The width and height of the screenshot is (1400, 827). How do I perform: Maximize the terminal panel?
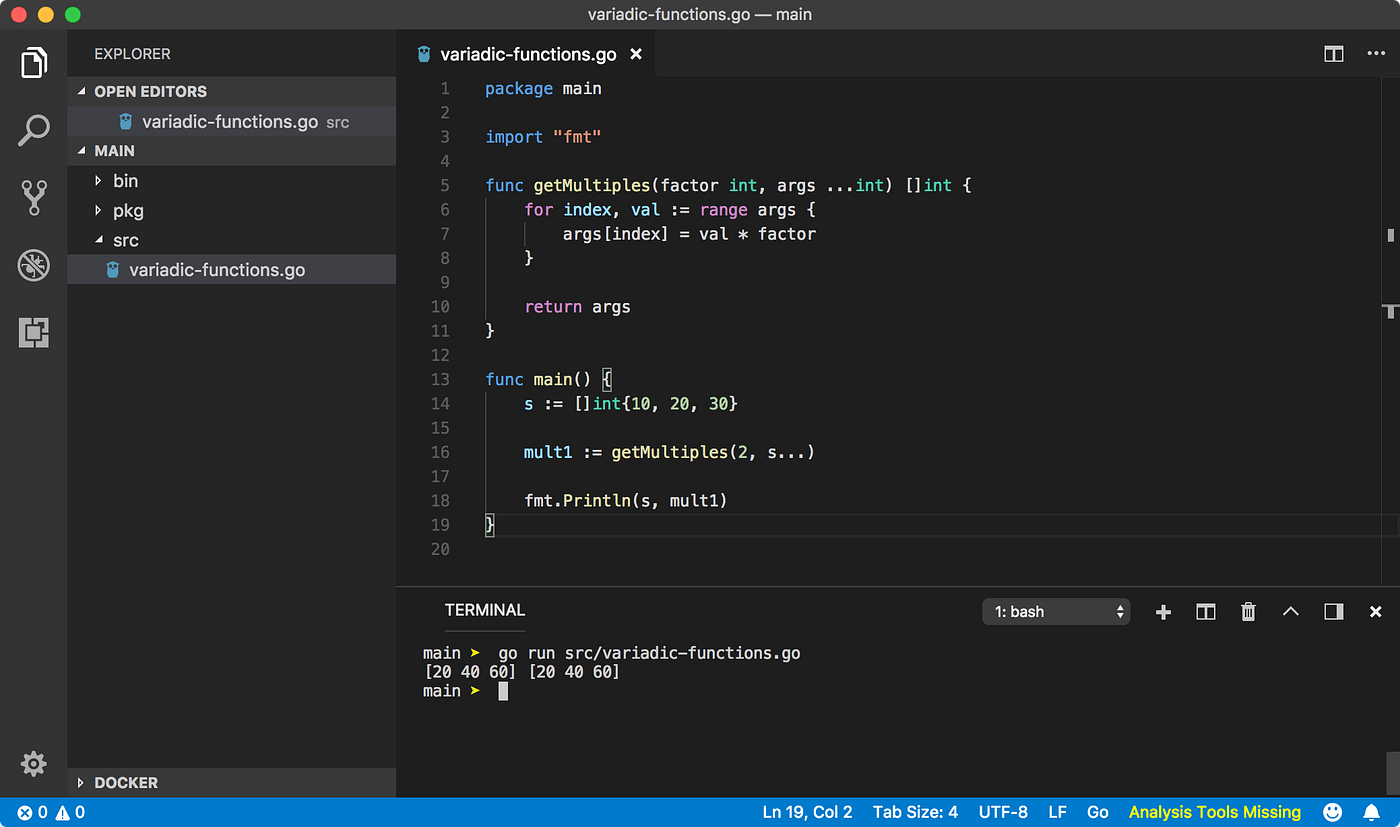1291,611
